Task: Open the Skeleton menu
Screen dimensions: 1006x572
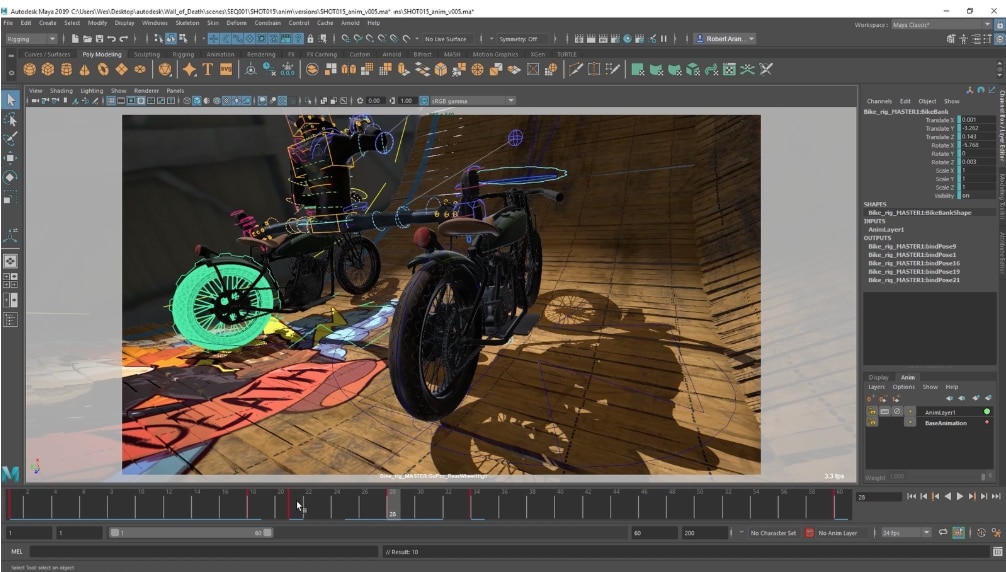Action: [187, 22]
